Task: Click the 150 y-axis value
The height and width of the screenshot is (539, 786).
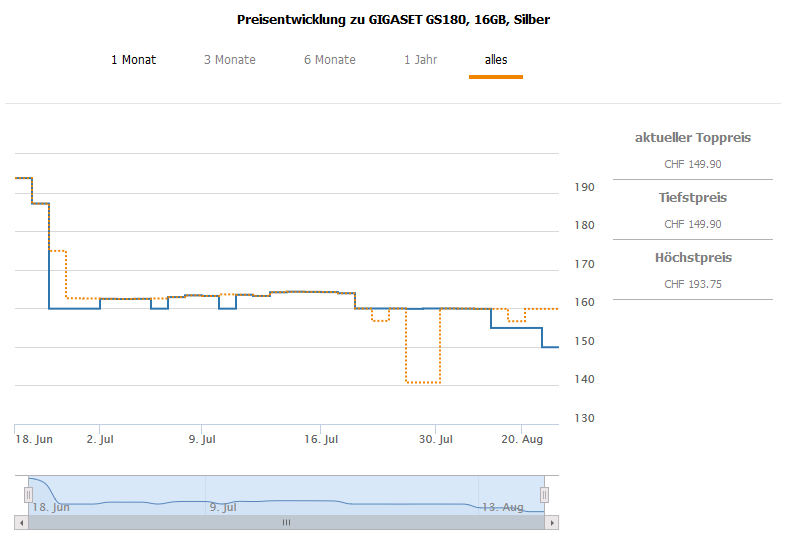Action: pos(584,341)
